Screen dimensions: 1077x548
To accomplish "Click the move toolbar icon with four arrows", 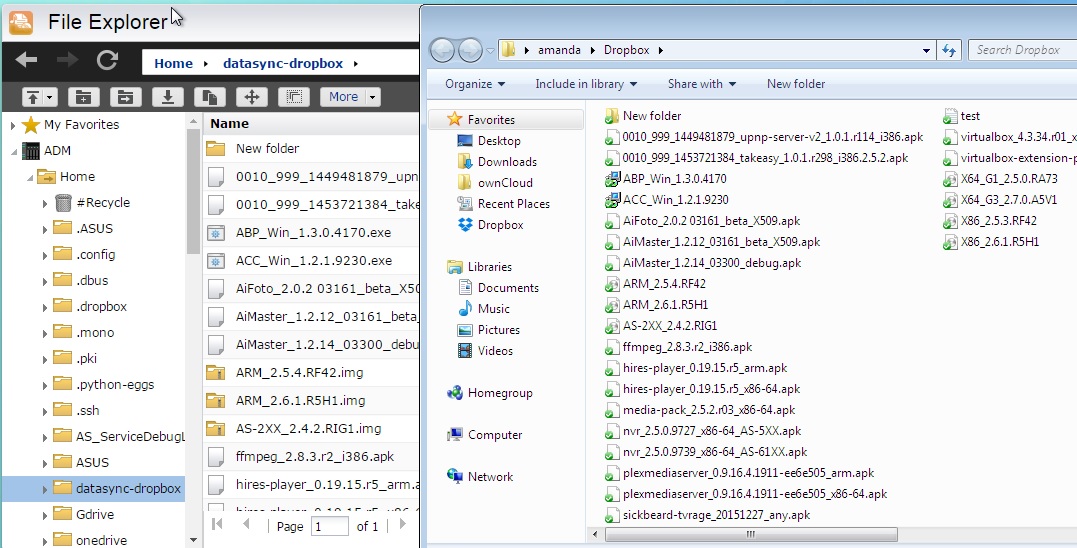I will point(251,97).
